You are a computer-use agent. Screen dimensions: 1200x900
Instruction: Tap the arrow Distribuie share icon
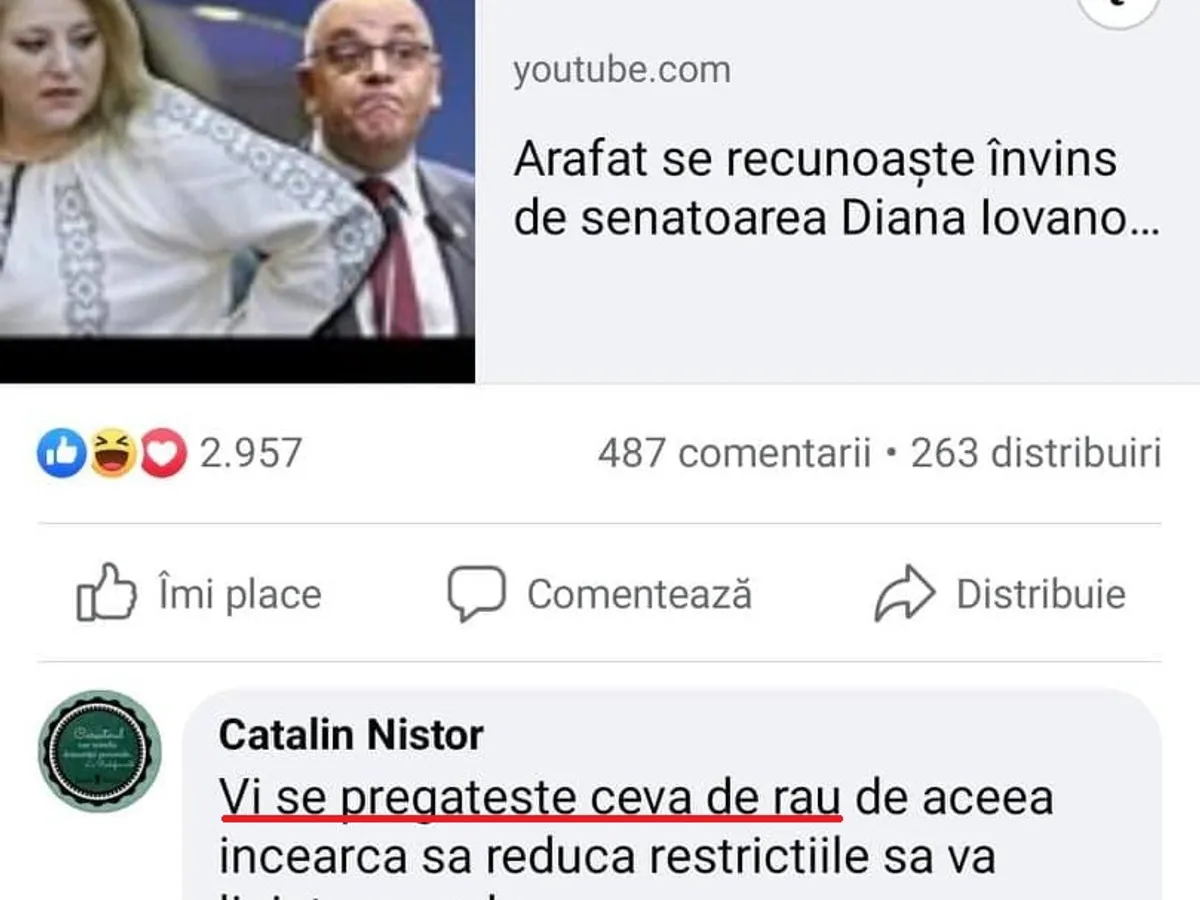tap(905, 593)
